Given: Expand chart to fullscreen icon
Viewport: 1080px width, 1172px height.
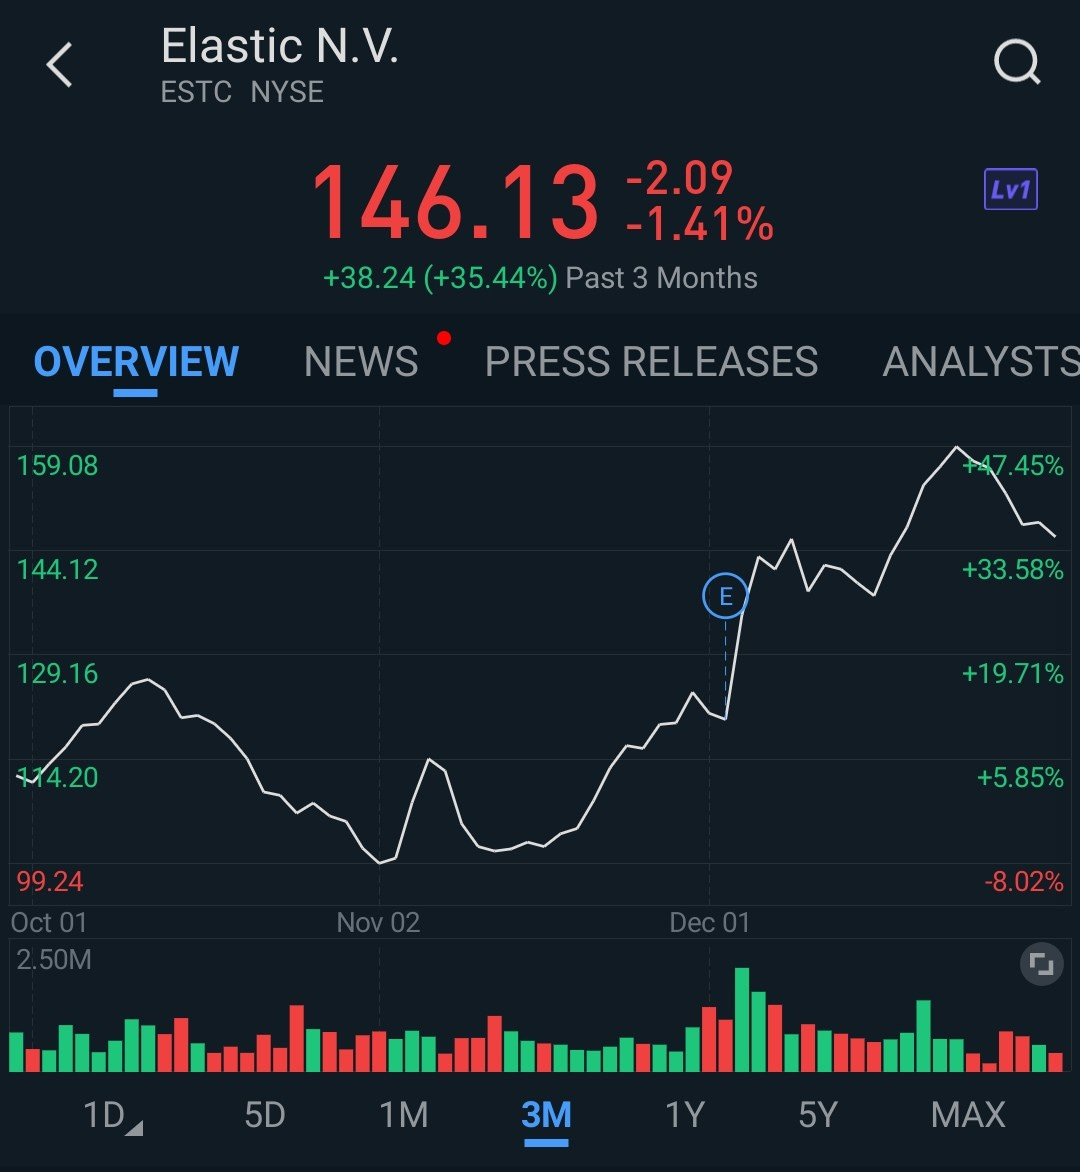Looking at the screenshot, I should click(x=1041, y=963).
